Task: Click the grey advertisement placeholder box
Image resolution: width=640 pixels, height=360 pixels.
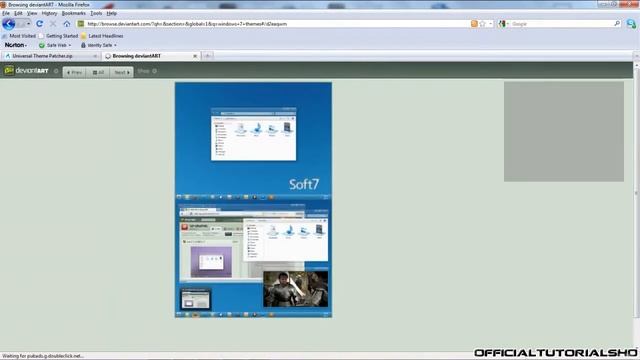Action: [564, 131]
